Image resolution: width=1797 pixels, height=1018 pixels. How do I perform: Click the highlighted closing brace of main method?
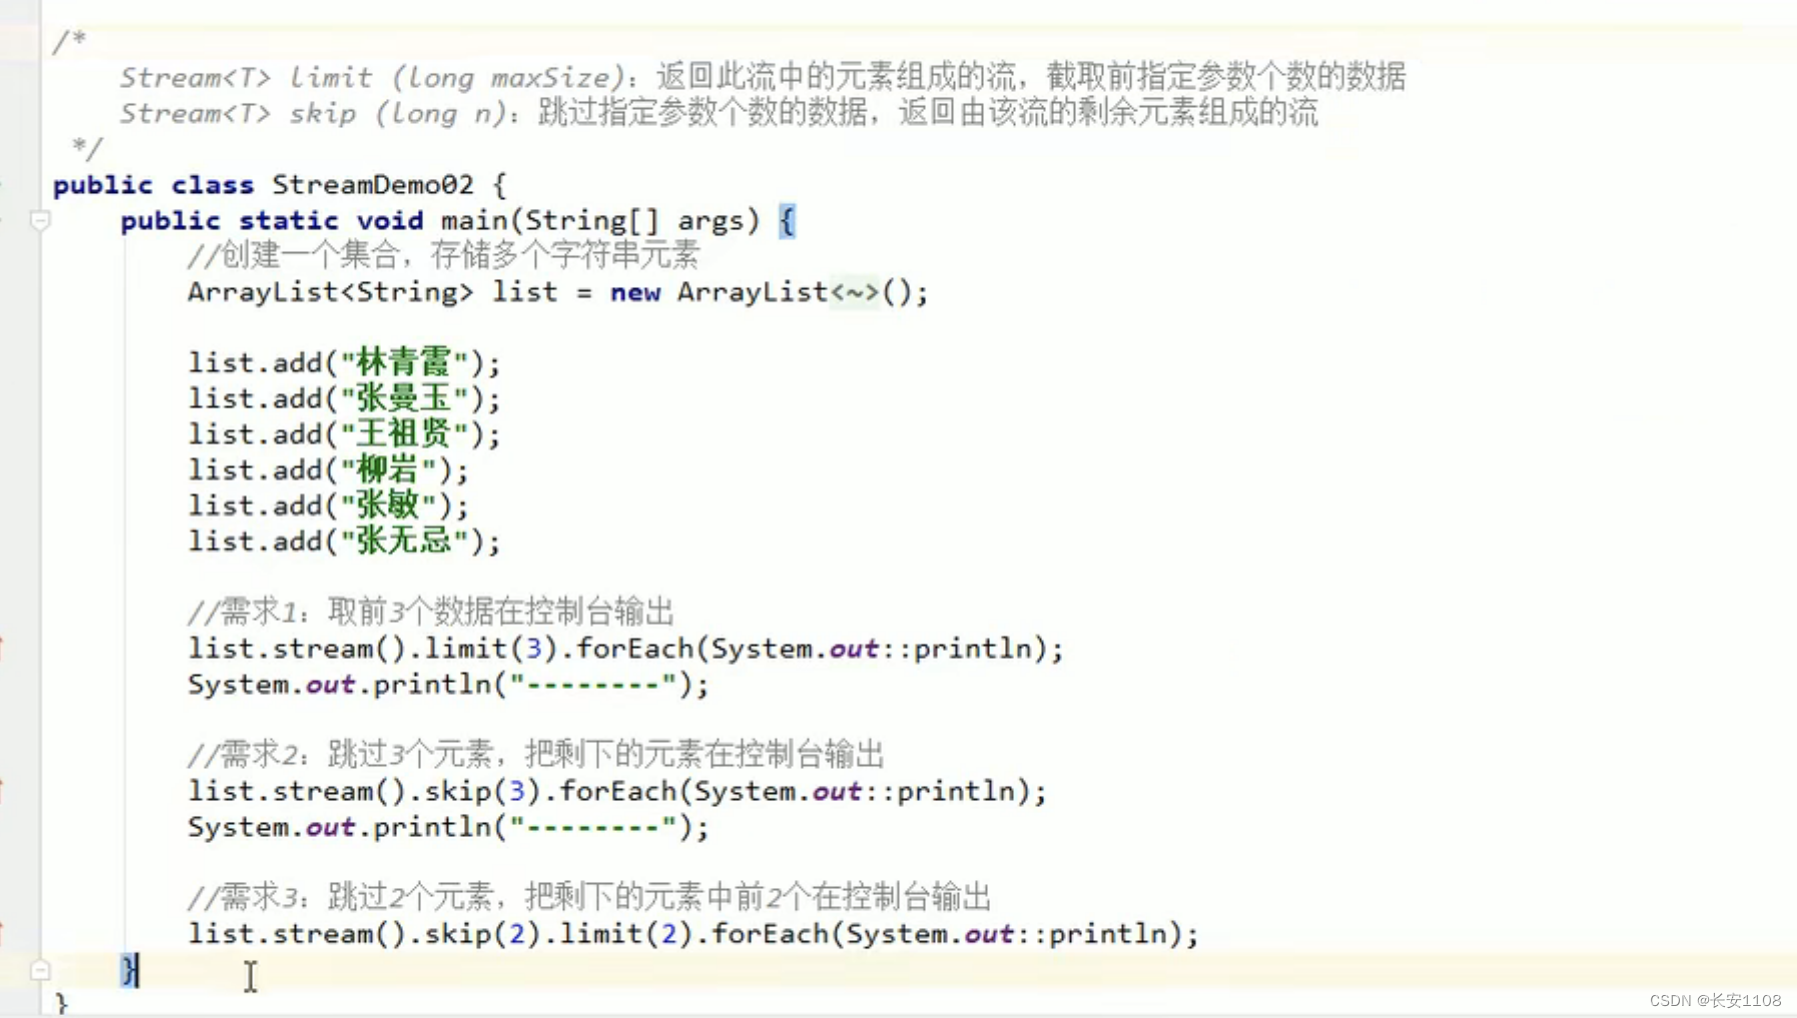[129, 970]
